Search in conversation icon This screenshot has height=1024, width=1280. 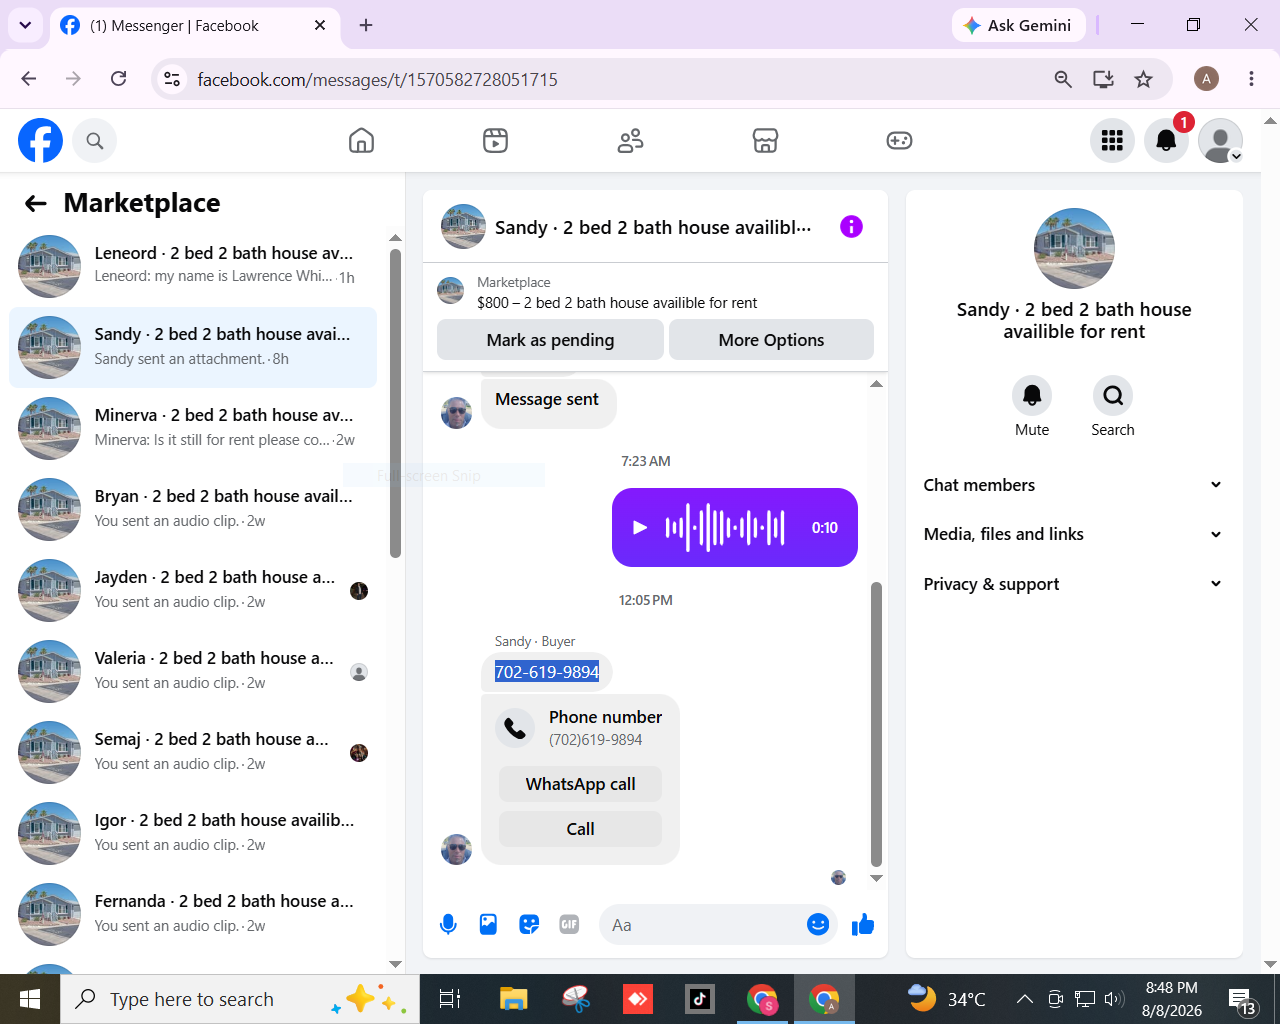tap(1113, 396)
